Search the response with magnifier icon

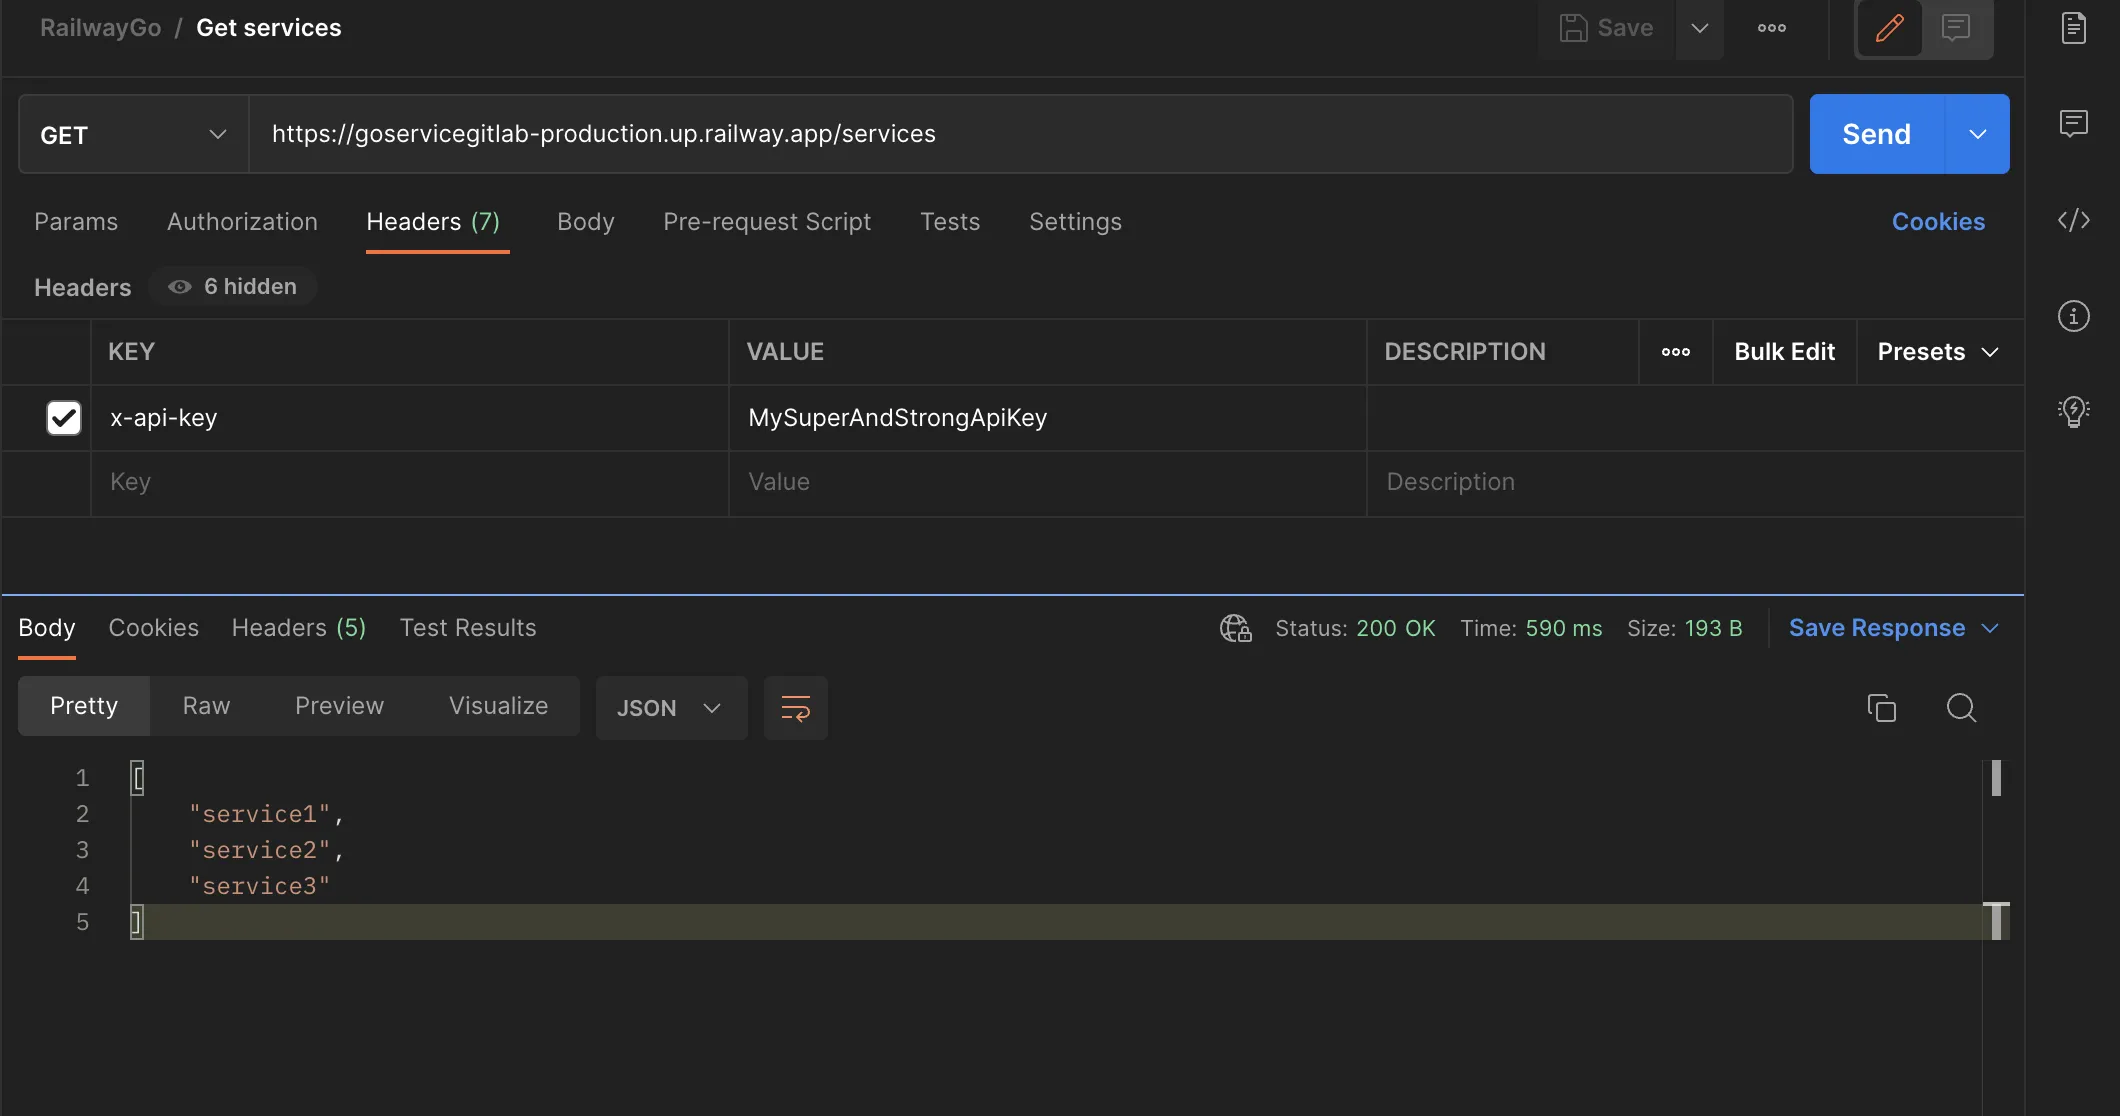1961,708
